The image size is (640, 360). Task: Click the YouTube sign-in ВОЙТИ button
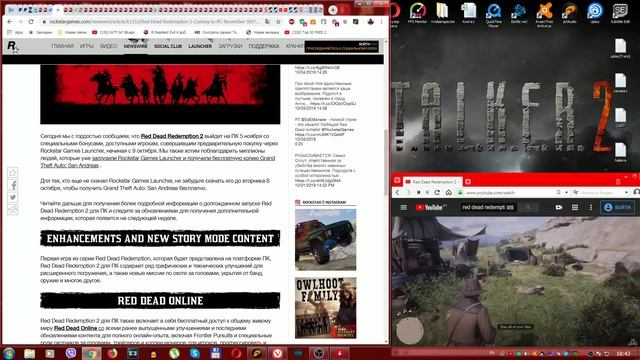point(617,207)
